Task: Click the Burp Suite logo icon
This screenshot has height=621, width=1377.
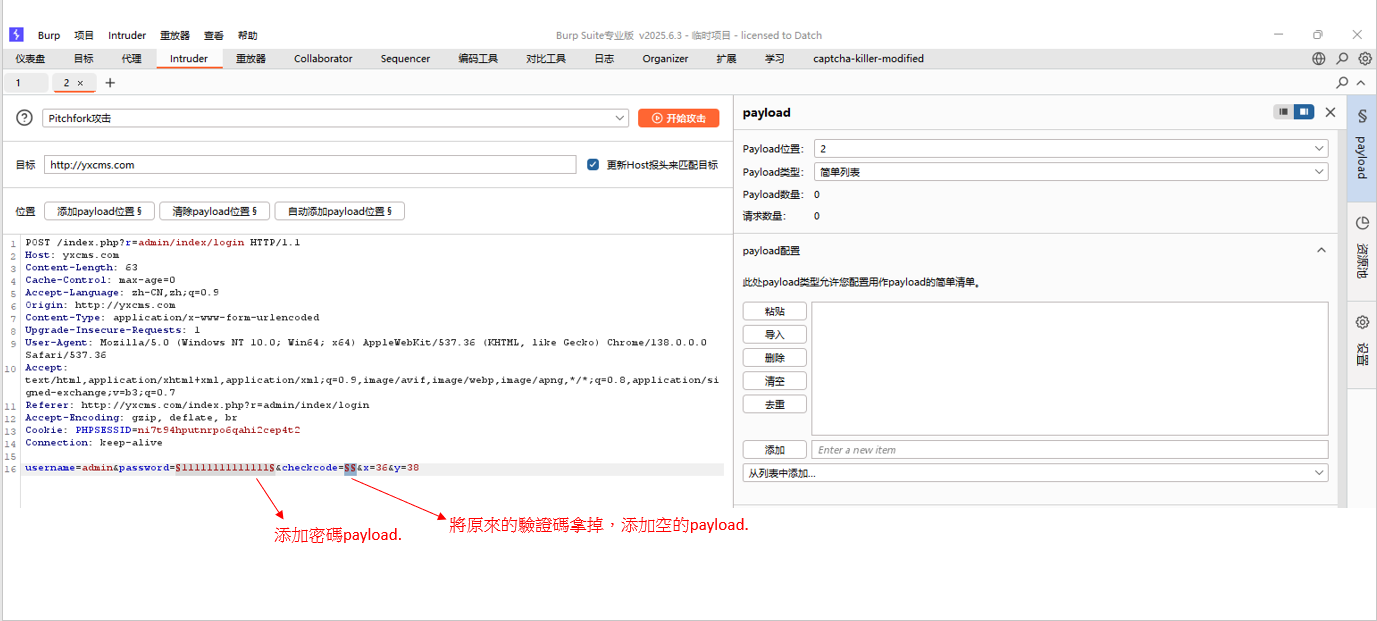Action: tap(16, 35)
